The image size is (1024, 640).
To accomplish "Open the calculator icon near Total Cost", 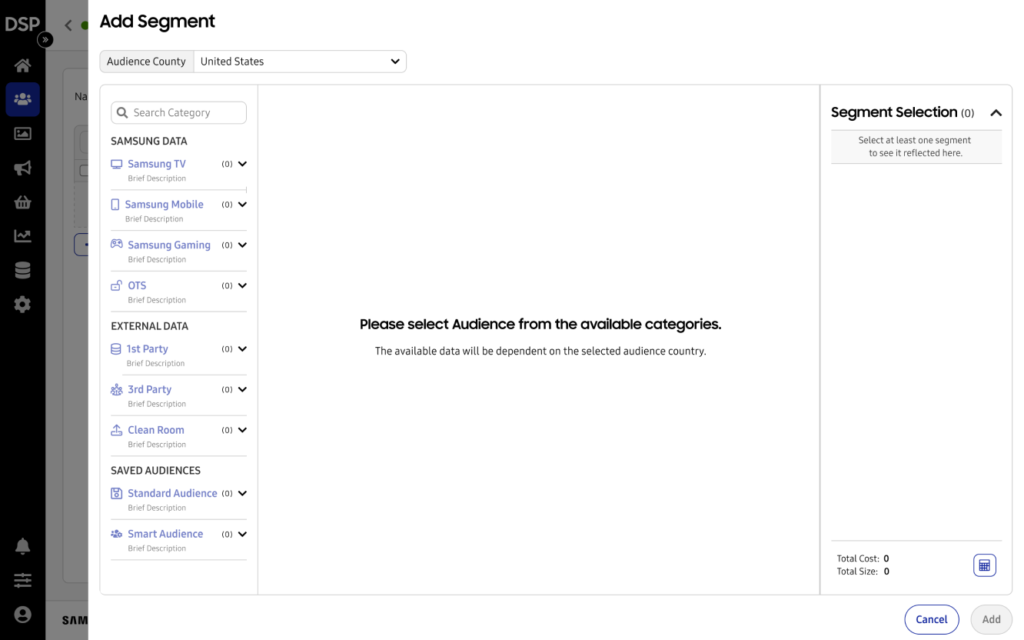I will pos(984,566).
